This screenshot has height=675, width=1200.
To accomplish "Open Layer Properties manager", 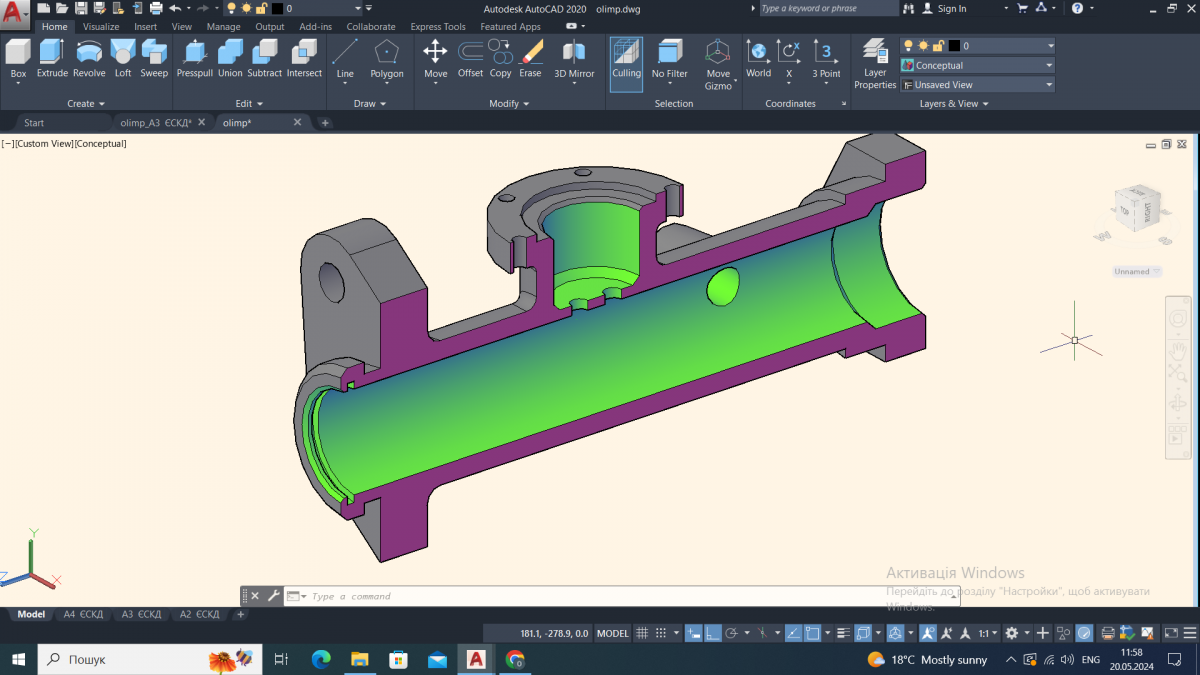I will (x=875, y=64).
